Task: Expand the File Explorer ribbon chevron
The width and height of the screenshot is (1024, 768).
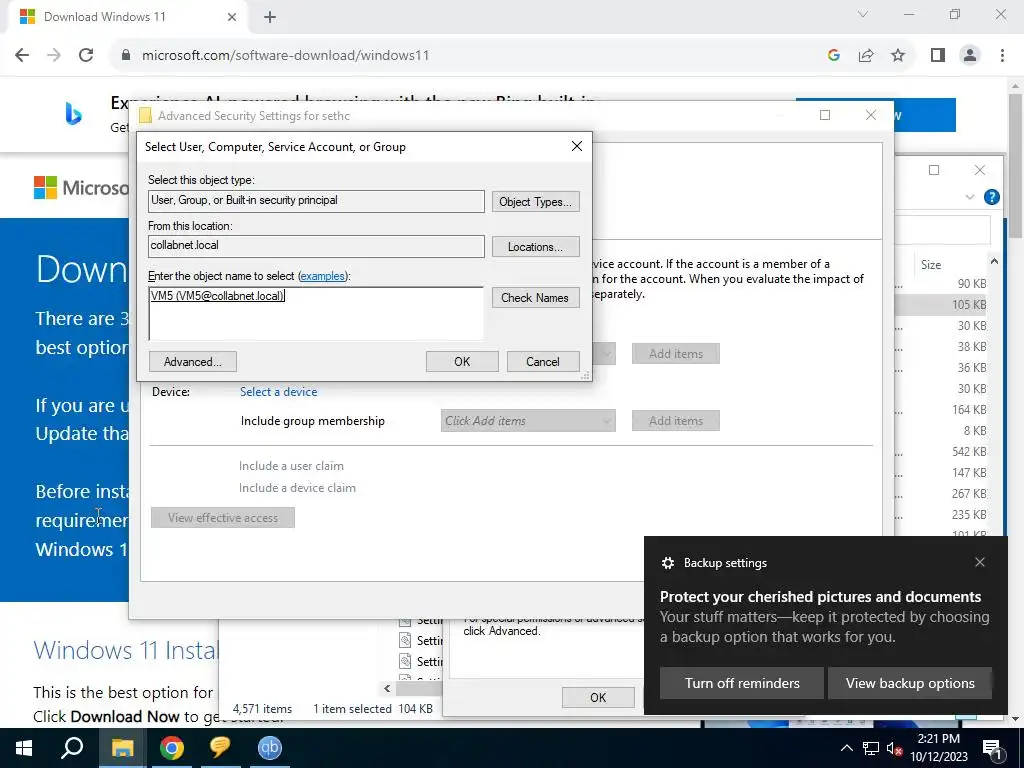Action: 969,197
